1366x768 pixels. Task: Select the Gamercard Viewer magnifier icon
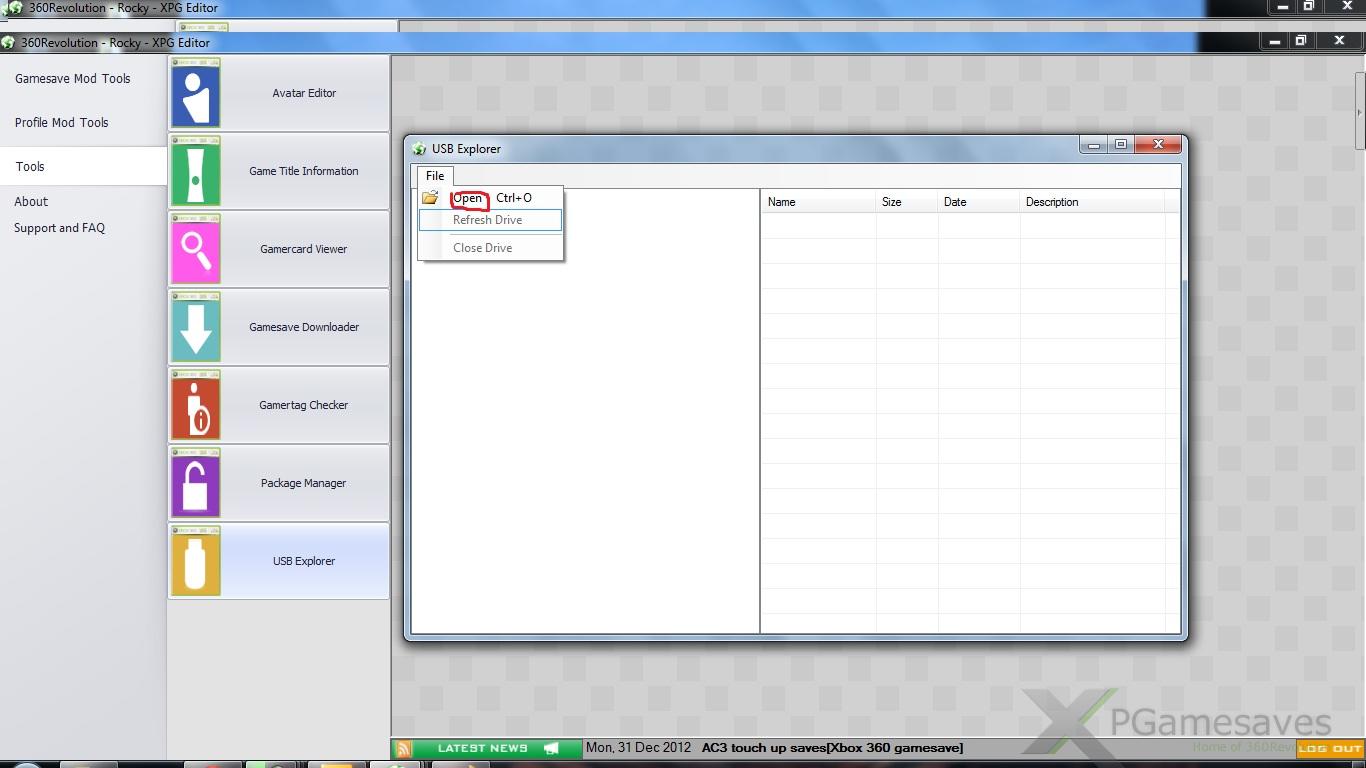[x=195, y=249]
